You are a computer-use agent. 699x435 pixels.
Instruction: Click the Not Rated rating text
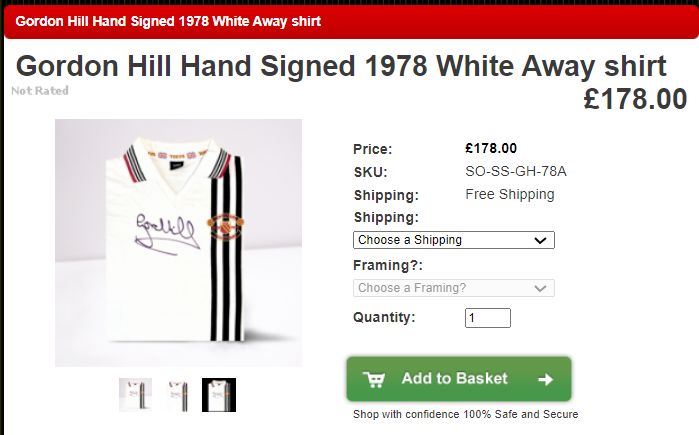(40, 90)
